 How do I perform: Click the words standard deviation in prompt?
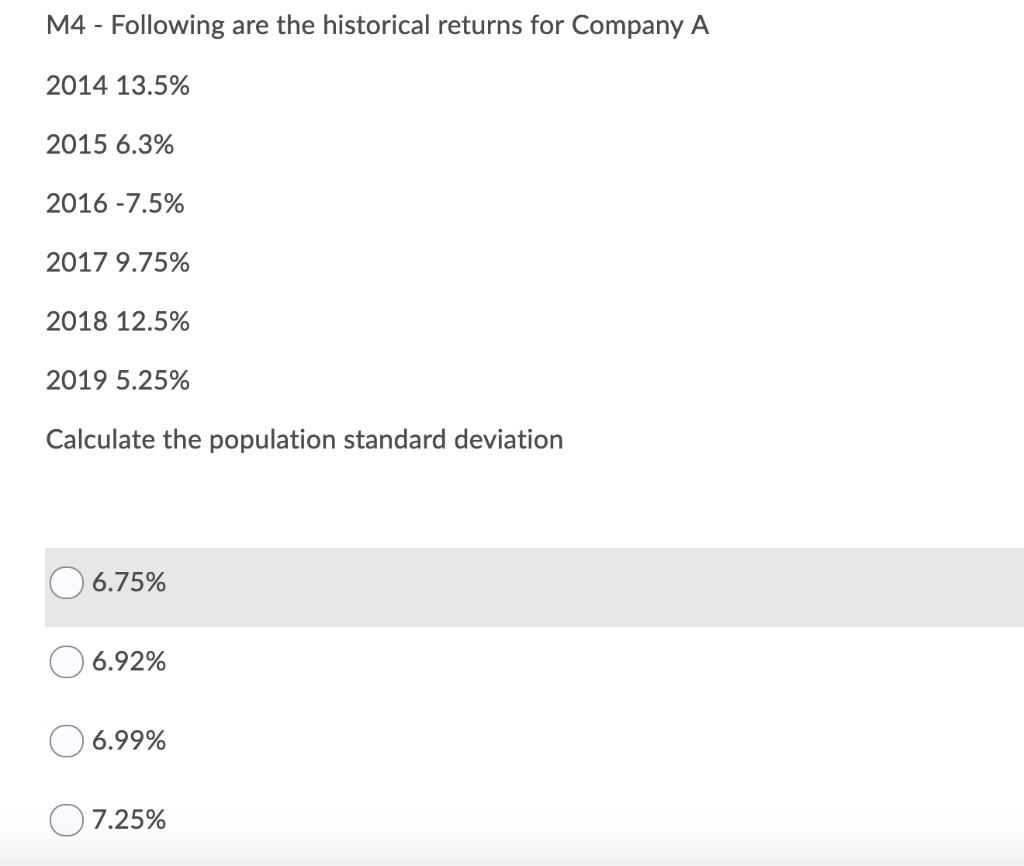[453, 440]
